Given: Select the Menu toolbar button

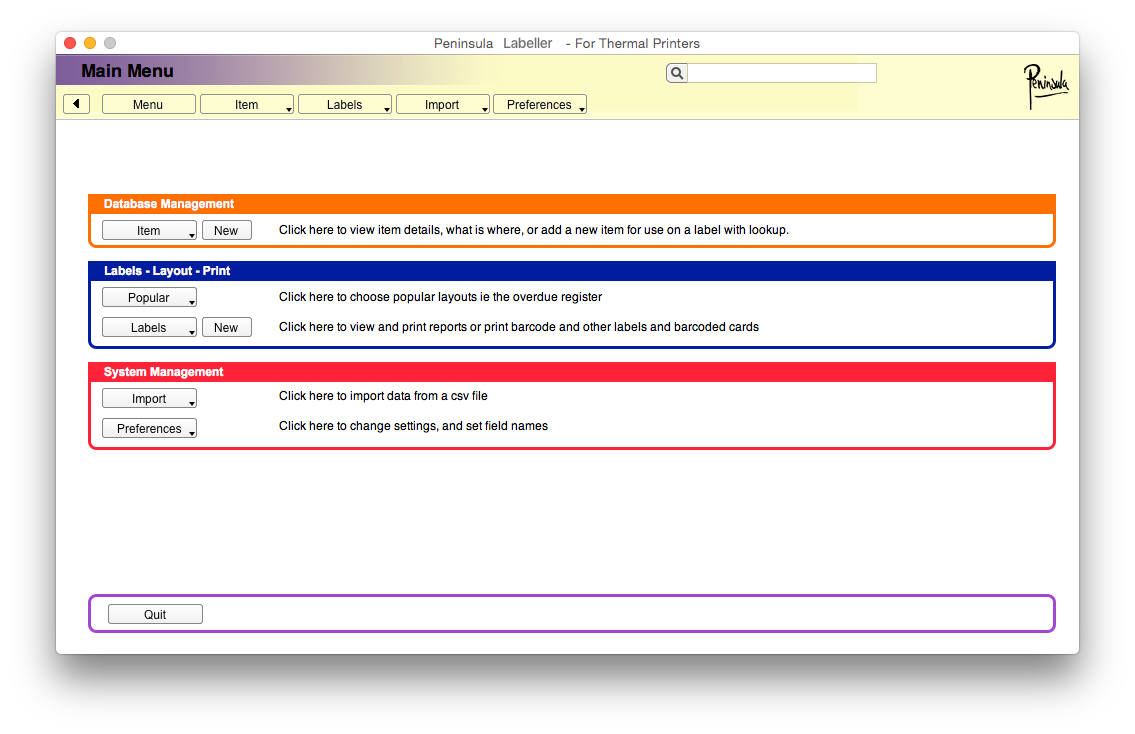Looking at the screenshot, I should pyautogui.click(x=148, y=105).
